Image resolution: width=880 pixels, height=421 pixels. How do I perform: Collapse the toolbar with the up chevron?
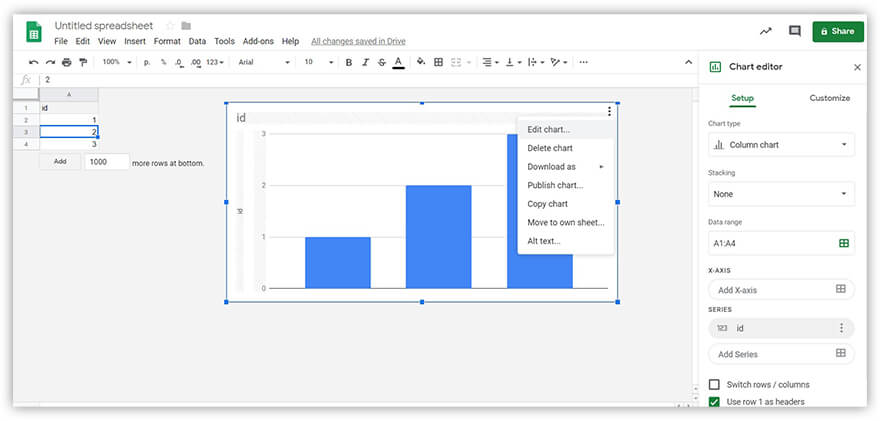[689, 62]
